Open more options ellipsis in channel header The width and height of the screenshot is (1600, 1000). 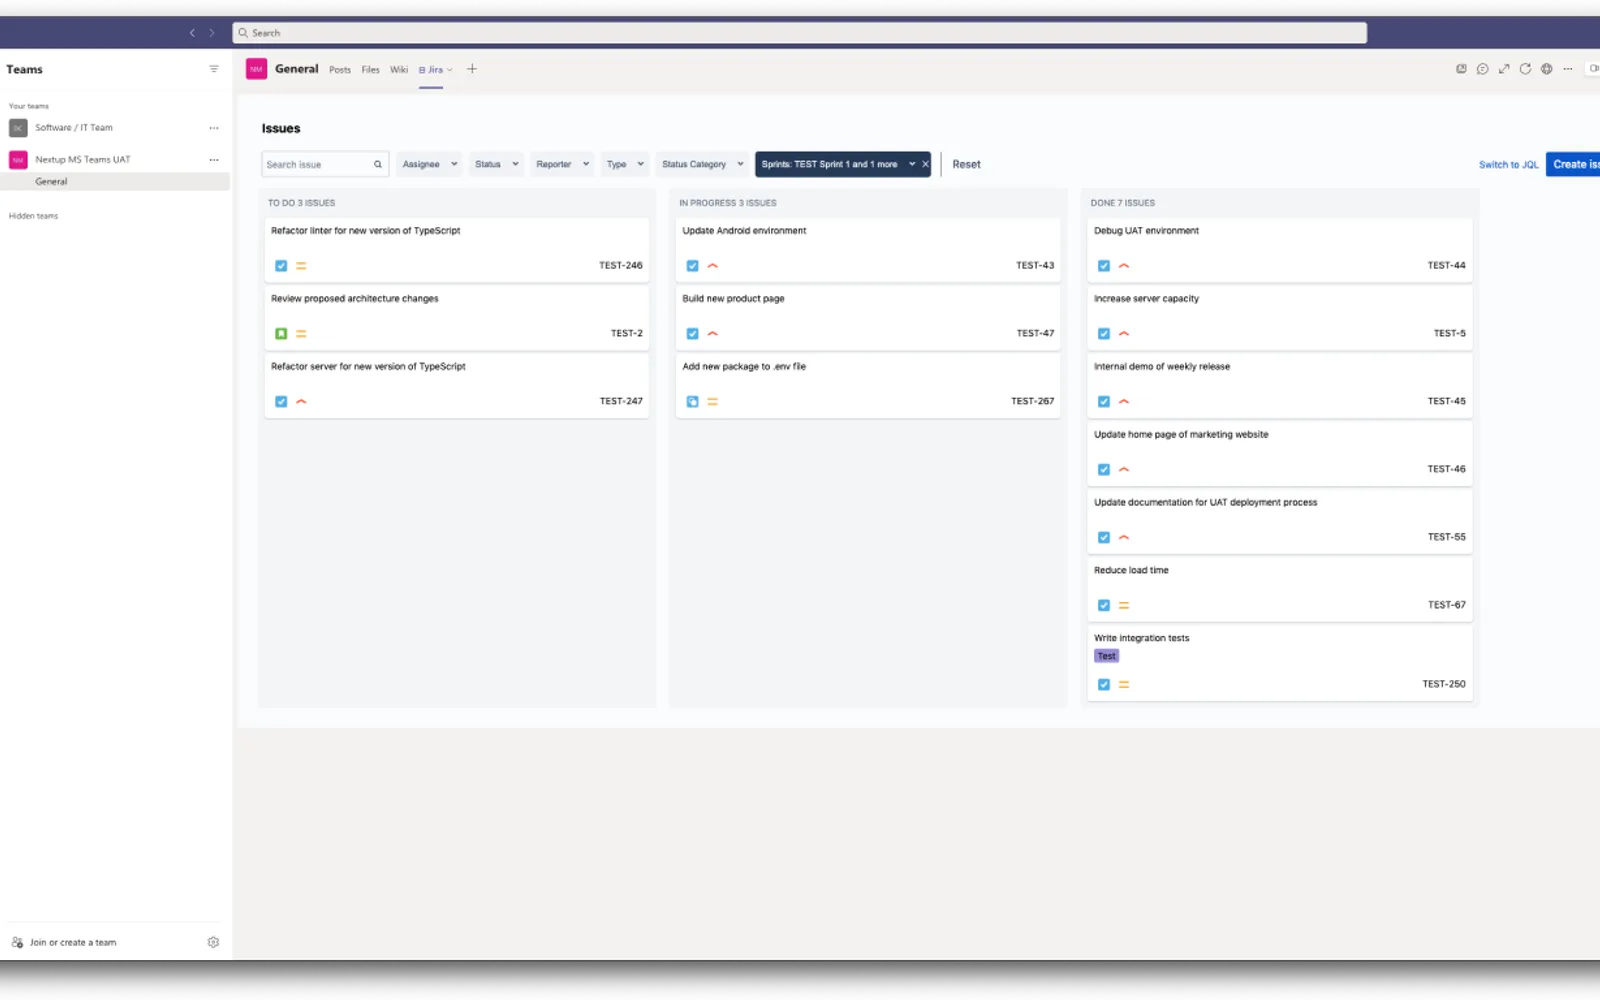[x=1568, y=69]
